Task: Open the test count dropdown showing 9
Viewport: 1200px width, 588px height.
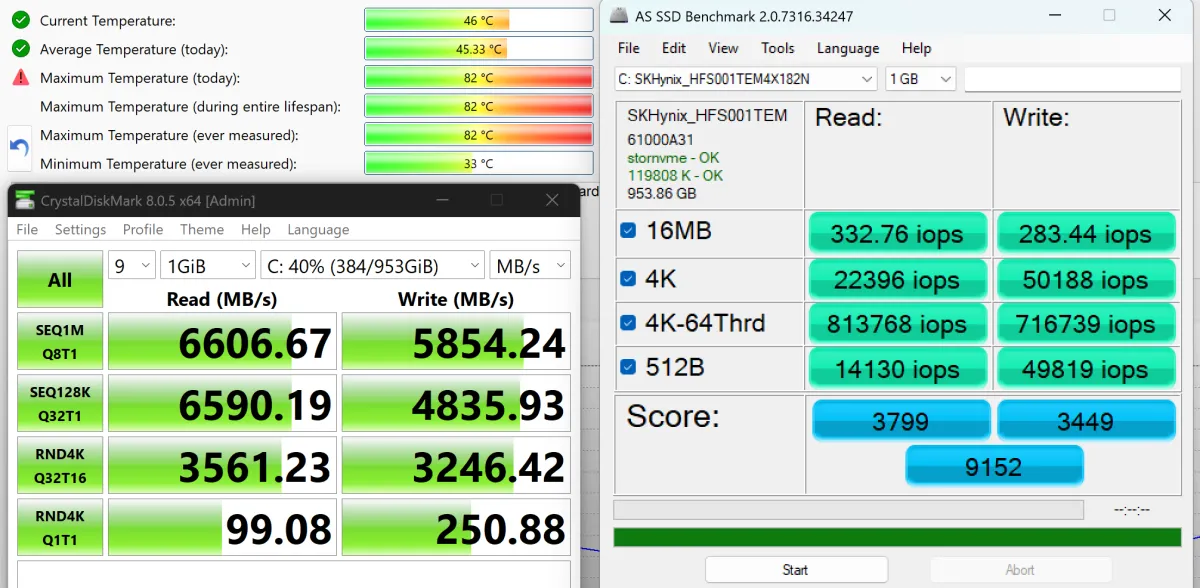Action: [132, 266]
